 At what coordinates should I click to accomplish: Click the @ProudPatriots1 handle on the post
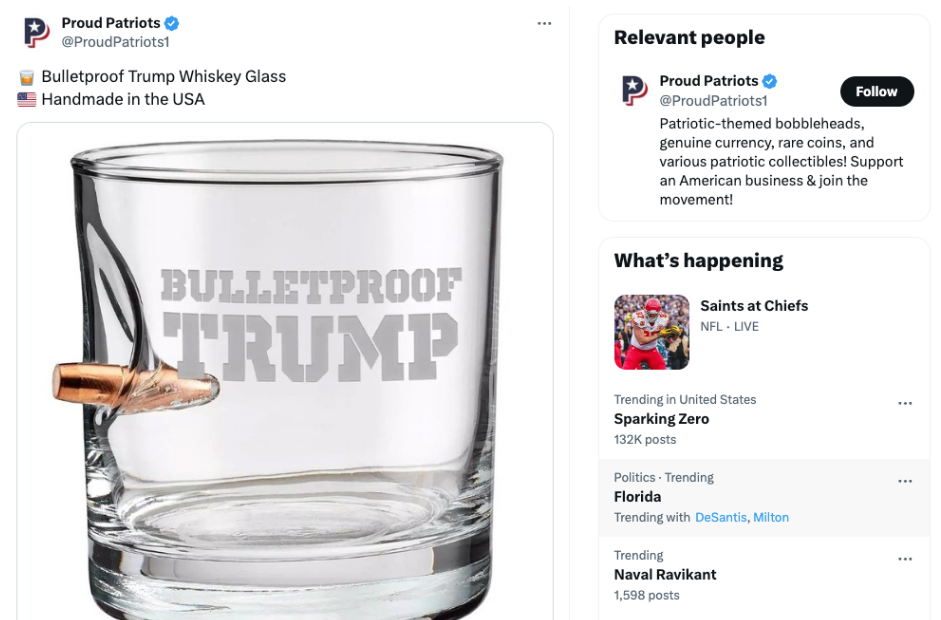click(115, 42)
